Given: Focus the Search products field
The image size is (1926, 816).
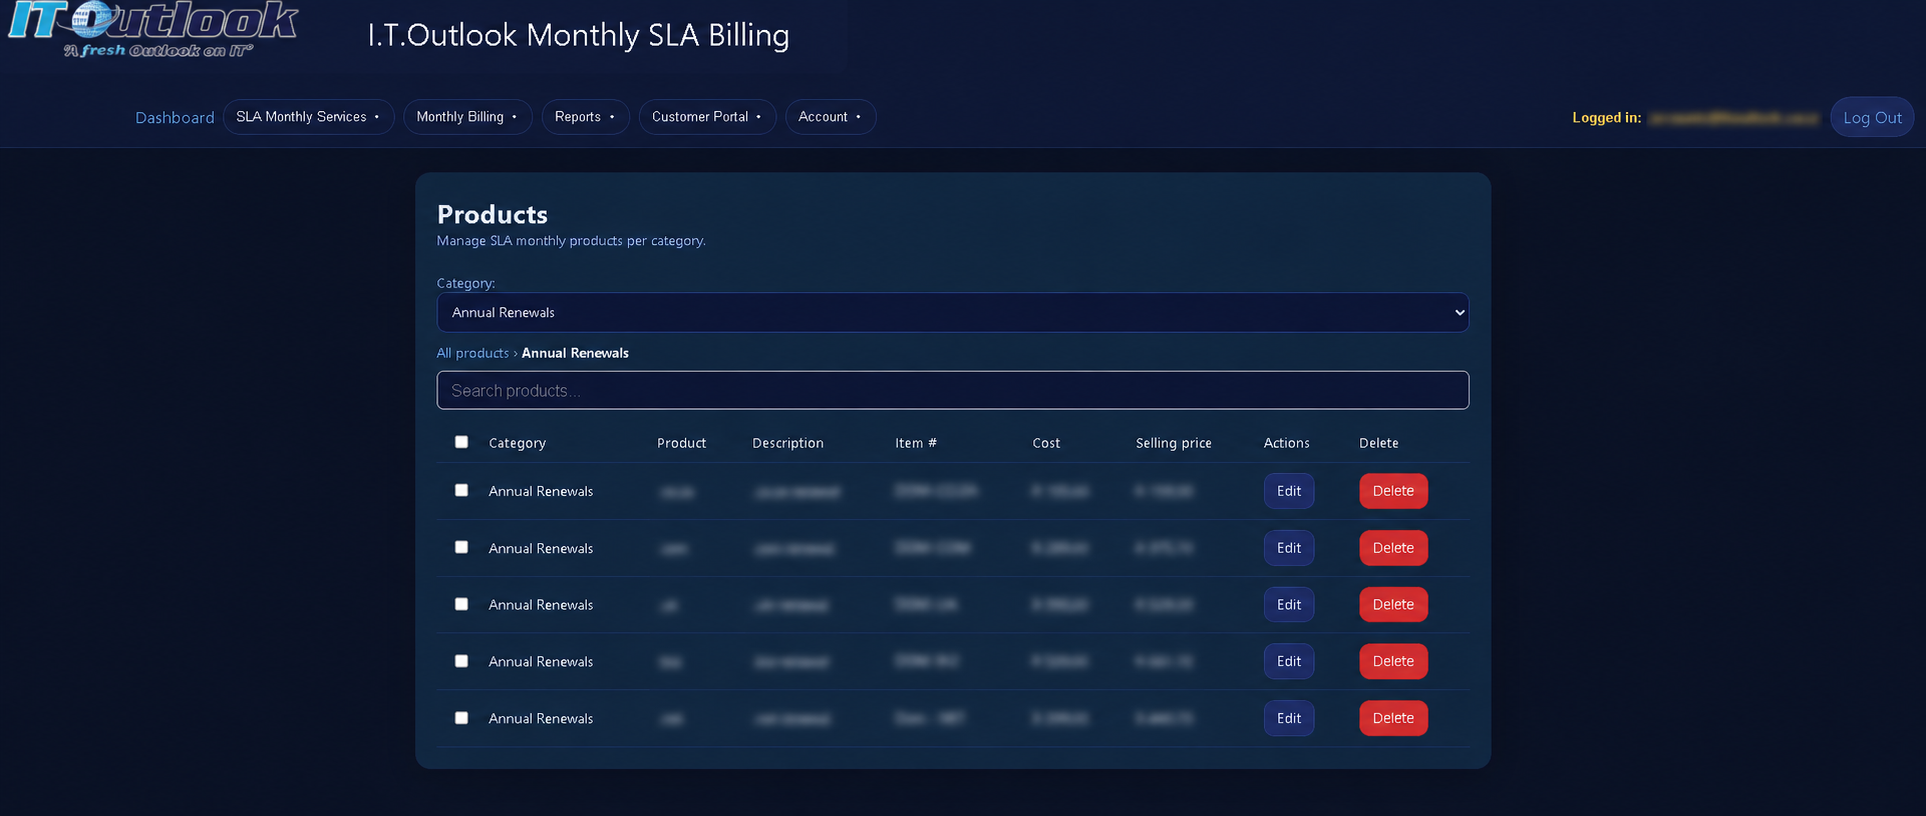Looking at the screenshot, I should click(x=952, y=390).
